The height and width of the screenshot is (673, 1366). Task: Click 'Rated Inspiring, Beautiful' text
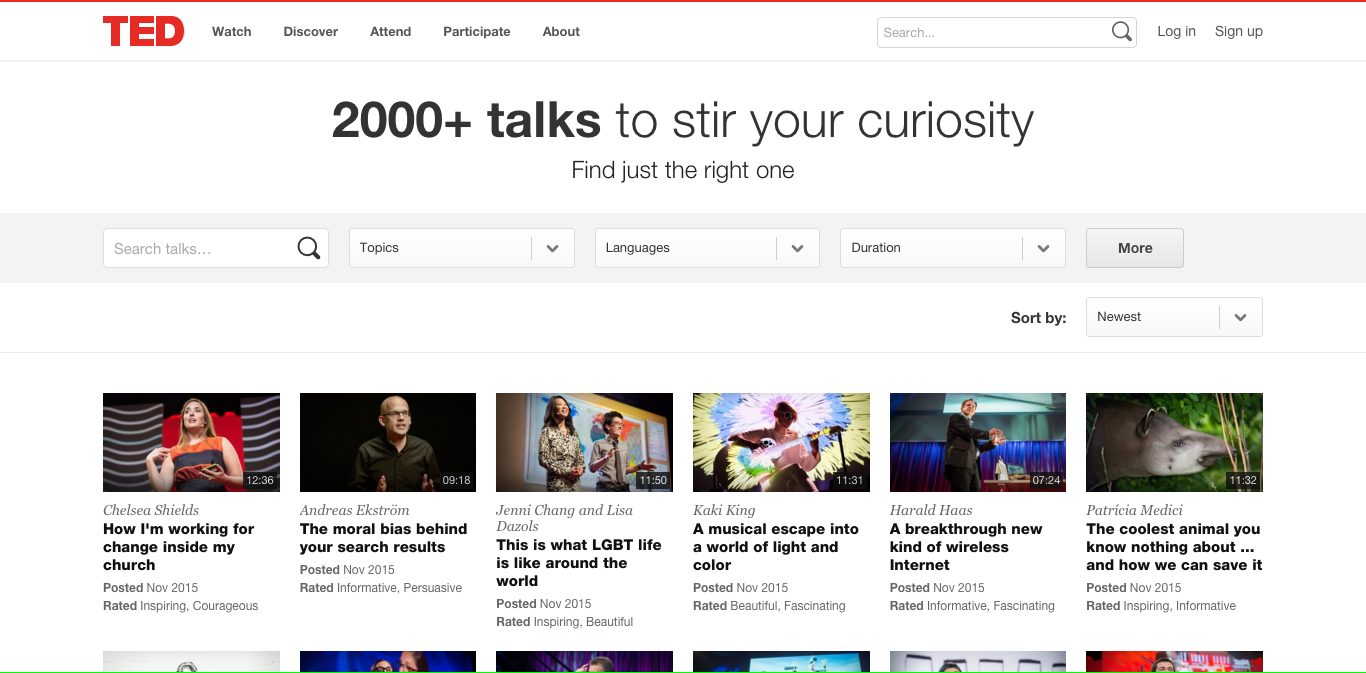(565, 622)
